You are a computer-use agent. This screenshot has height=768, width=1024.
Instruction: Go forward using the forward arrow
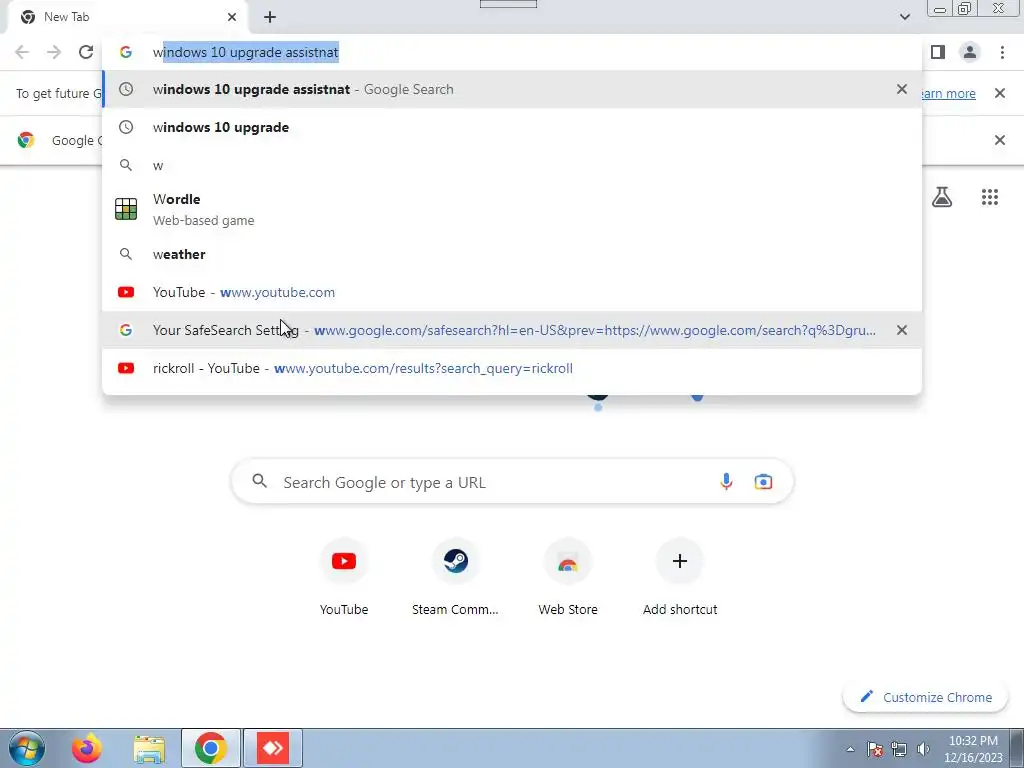[54, 52]
